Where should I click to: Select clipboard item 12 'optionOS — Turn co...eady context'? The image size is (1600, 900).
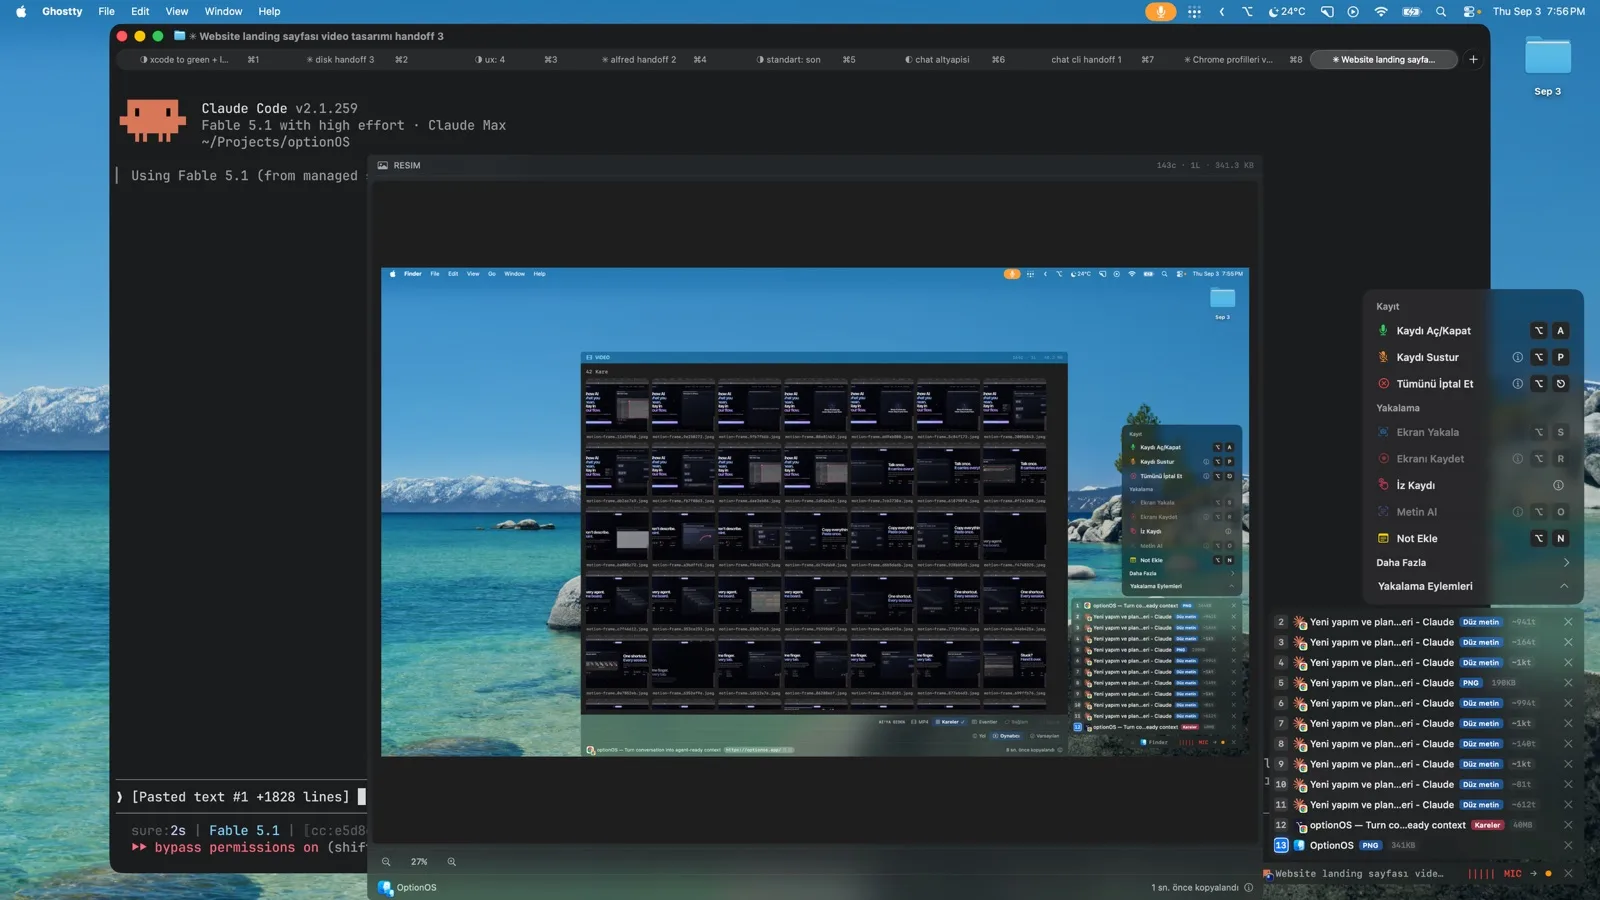point(1420,825)
